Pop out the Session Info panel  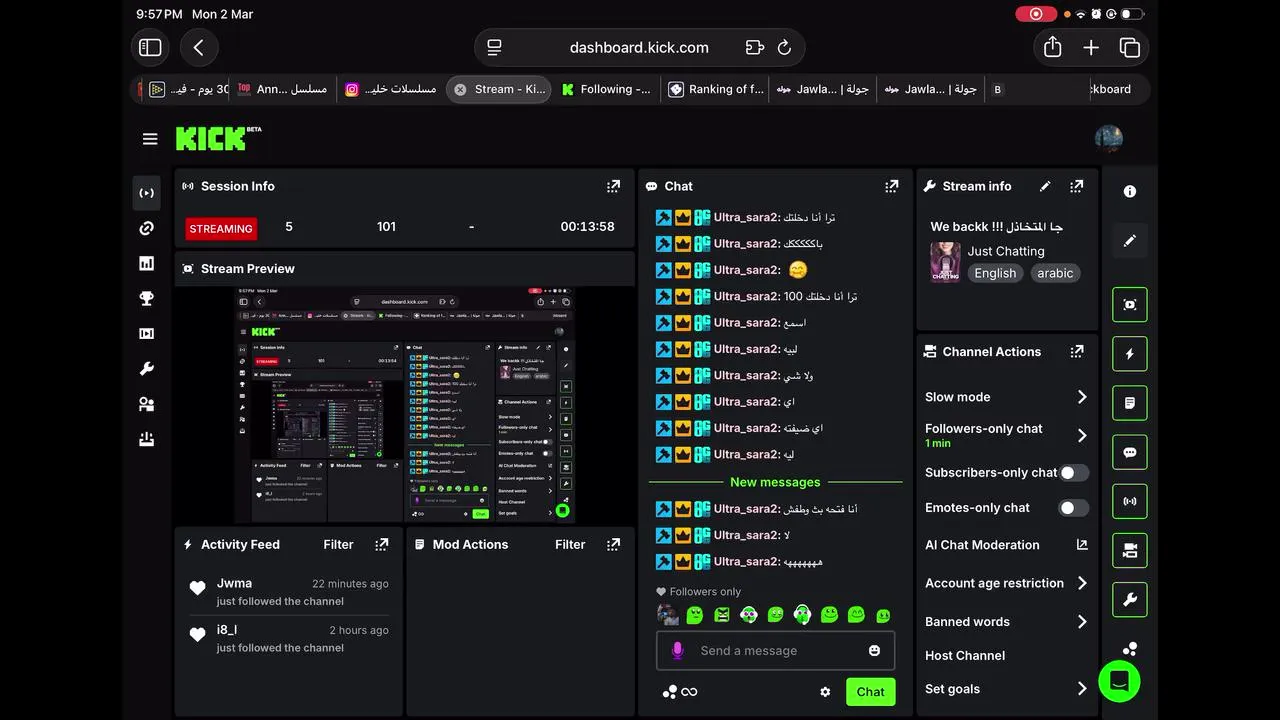614,186
